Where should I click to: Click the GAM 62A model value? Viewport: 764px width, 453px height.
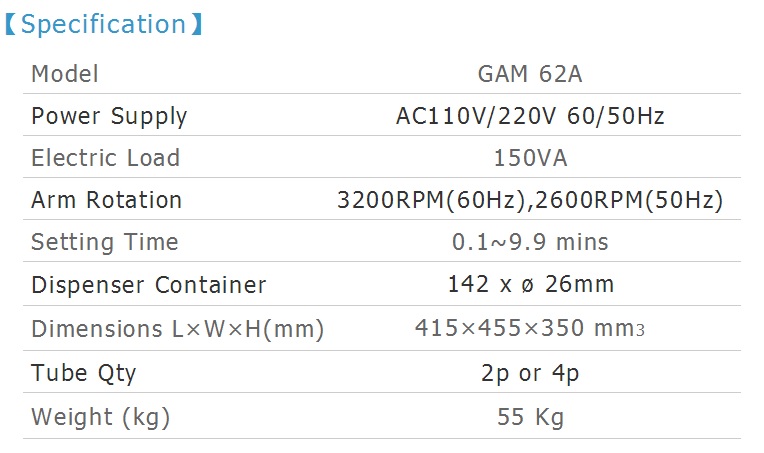point(530,74)
